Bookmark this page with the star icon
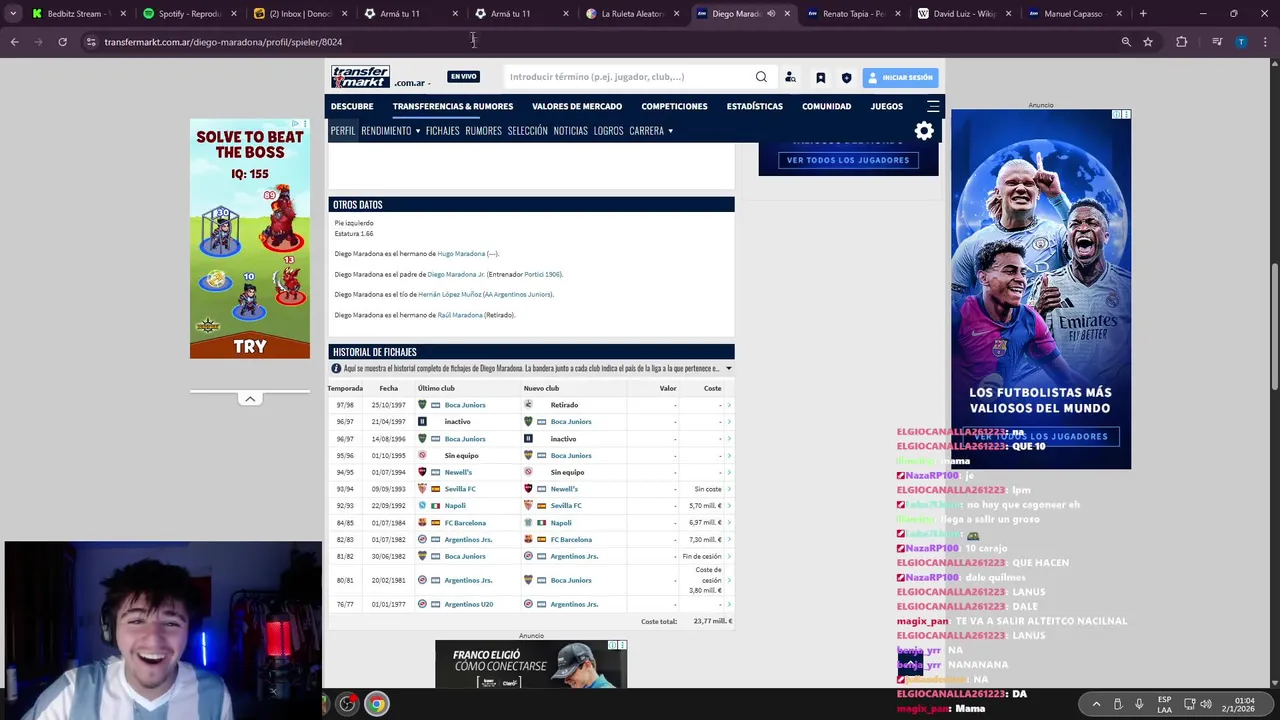The width and height of the screenshot is (1280, 720). [x=1148, y=42]
